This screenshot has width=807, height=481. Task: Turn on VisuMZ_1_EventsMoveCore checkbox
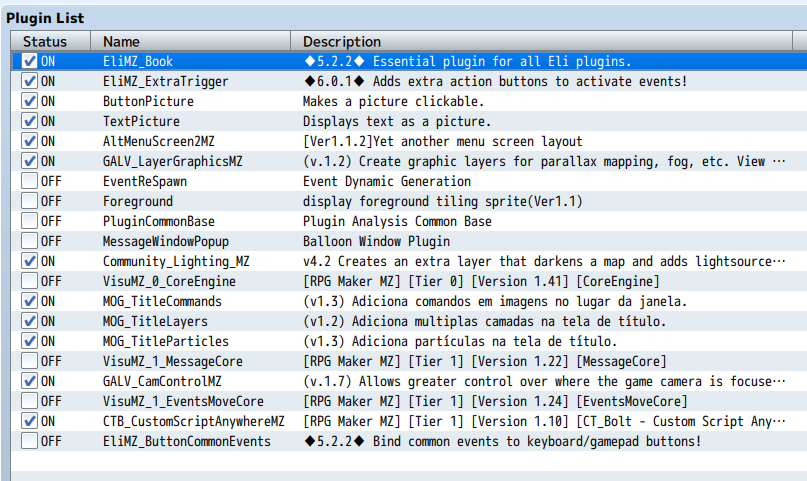29,402
